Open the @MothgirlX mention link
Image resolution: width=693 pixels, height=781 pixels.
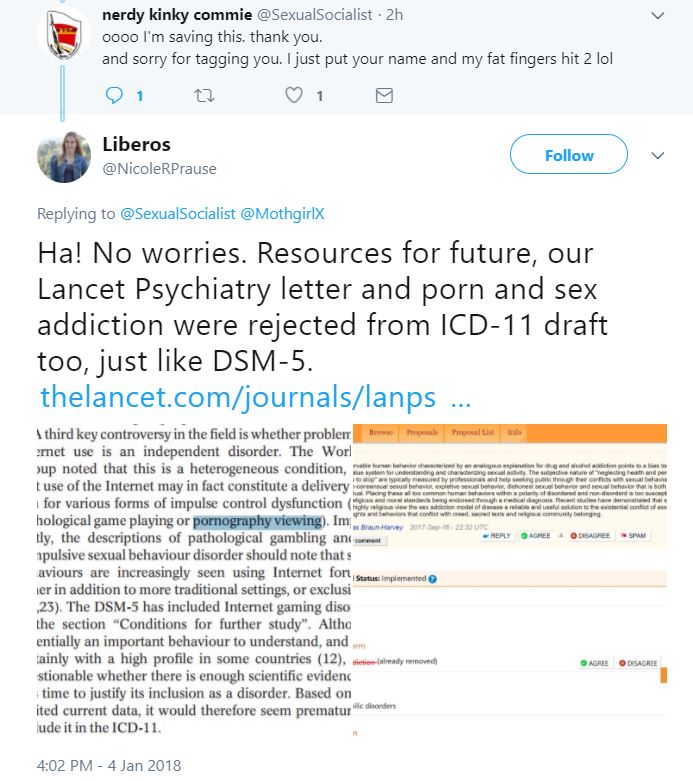[282, 214]
